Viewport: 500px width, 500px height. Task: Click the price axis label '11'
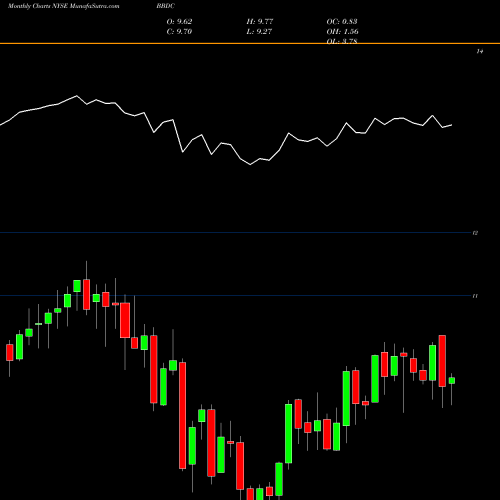pyautogui.click(x=476, y=296)
